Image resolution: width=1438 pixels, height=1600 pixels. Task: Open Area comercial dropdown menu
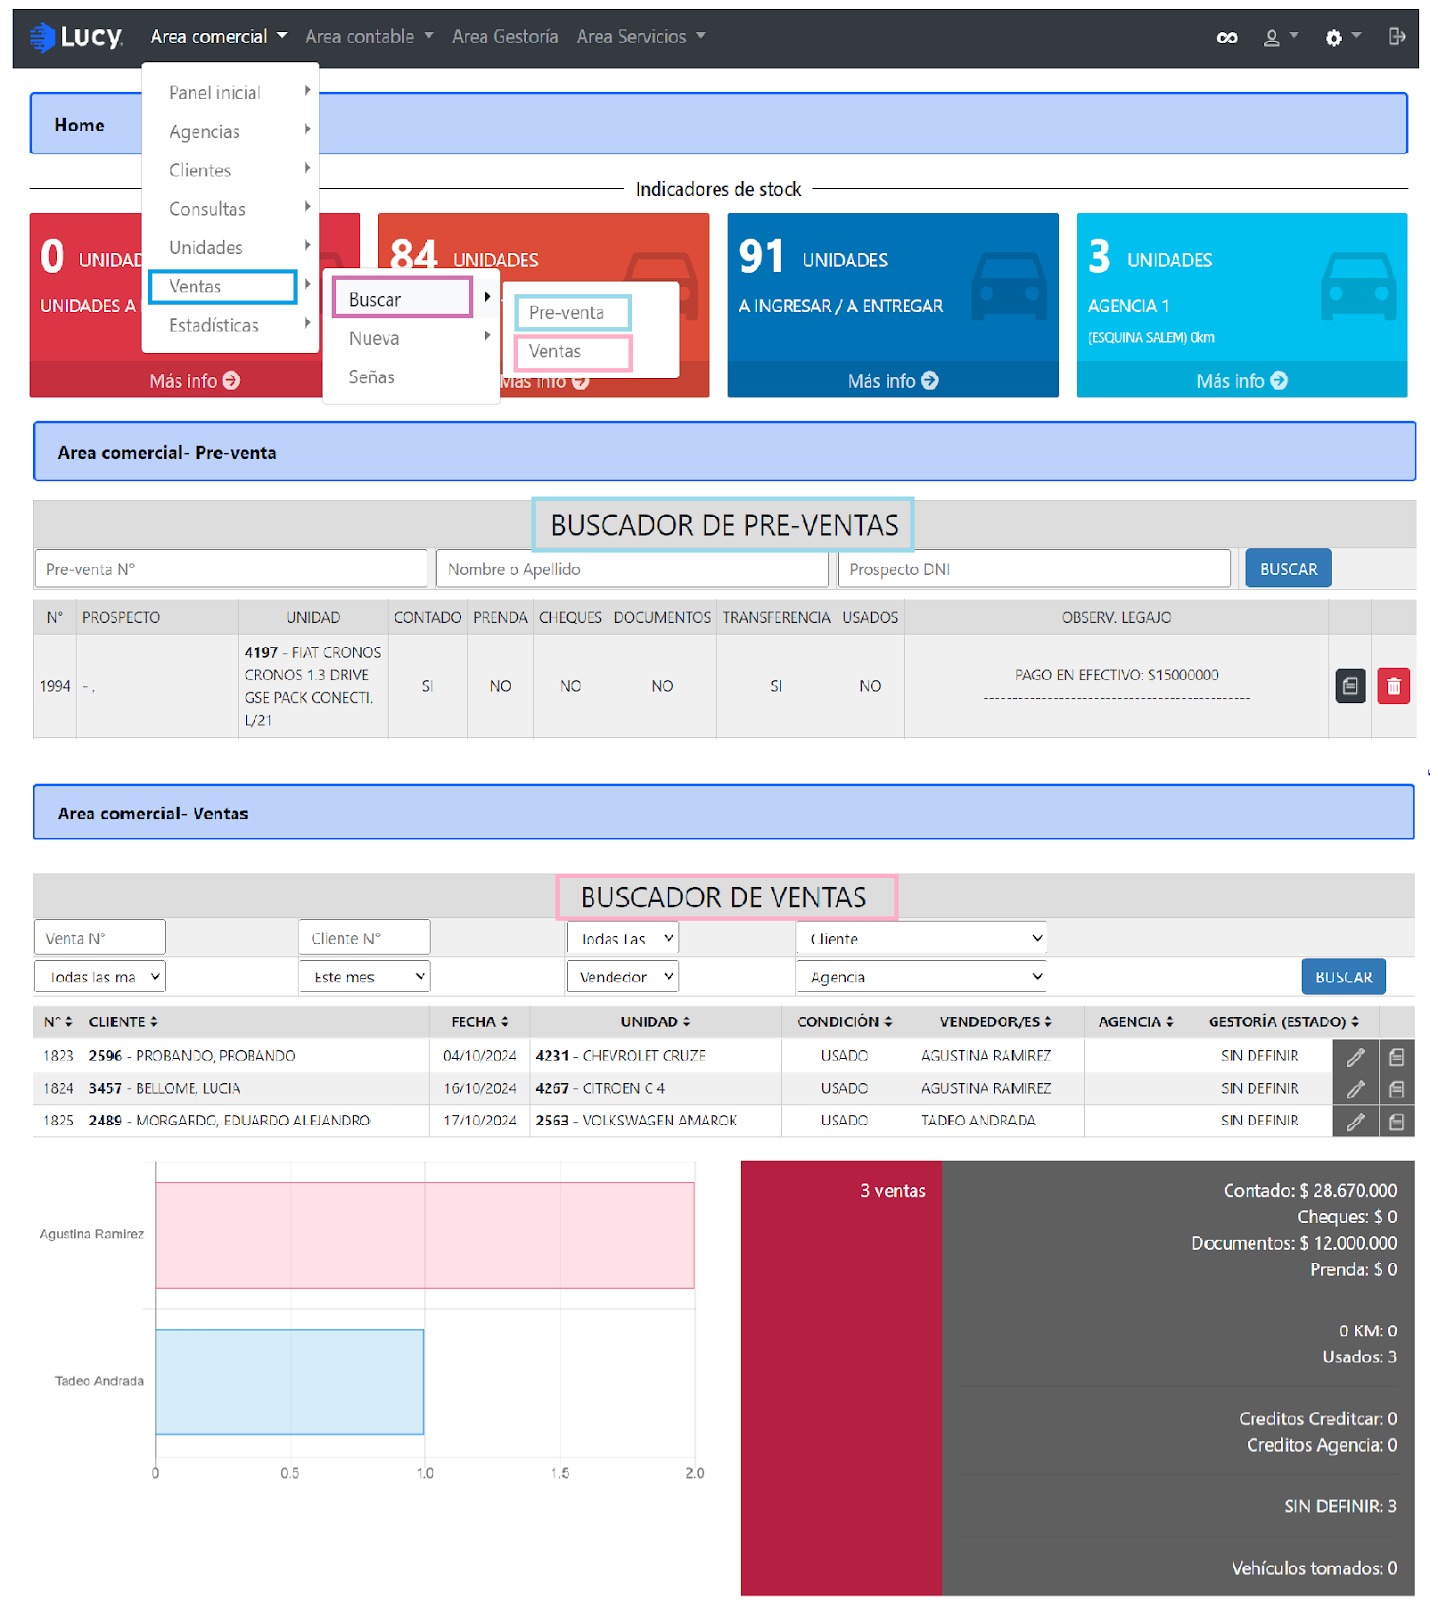(218, 37)
